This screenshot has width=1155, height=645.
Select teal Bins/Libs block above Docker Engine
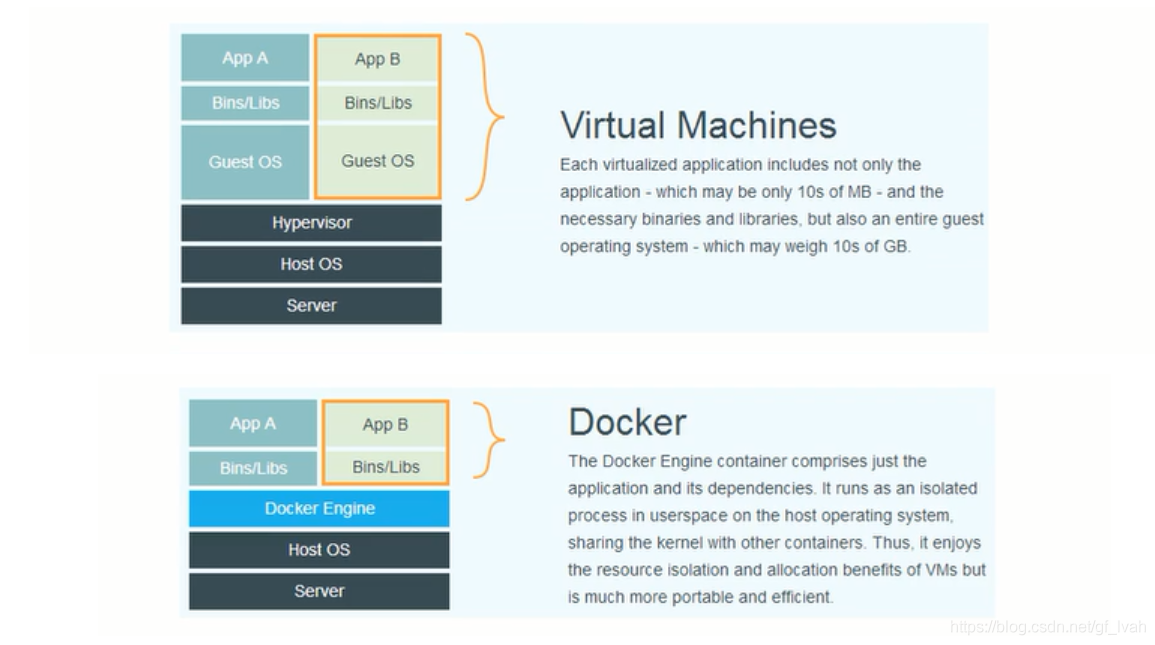click(x=253, y=468)
